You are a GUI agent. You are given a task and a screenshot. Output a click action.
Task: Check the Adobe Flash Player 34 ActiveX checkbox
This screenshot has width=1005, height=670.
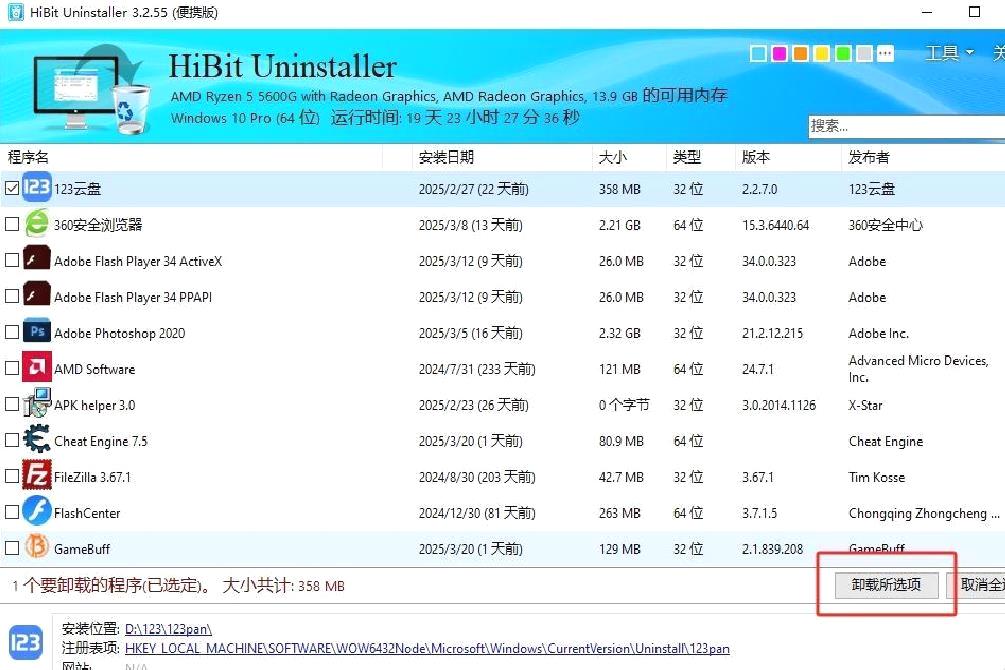12,260
